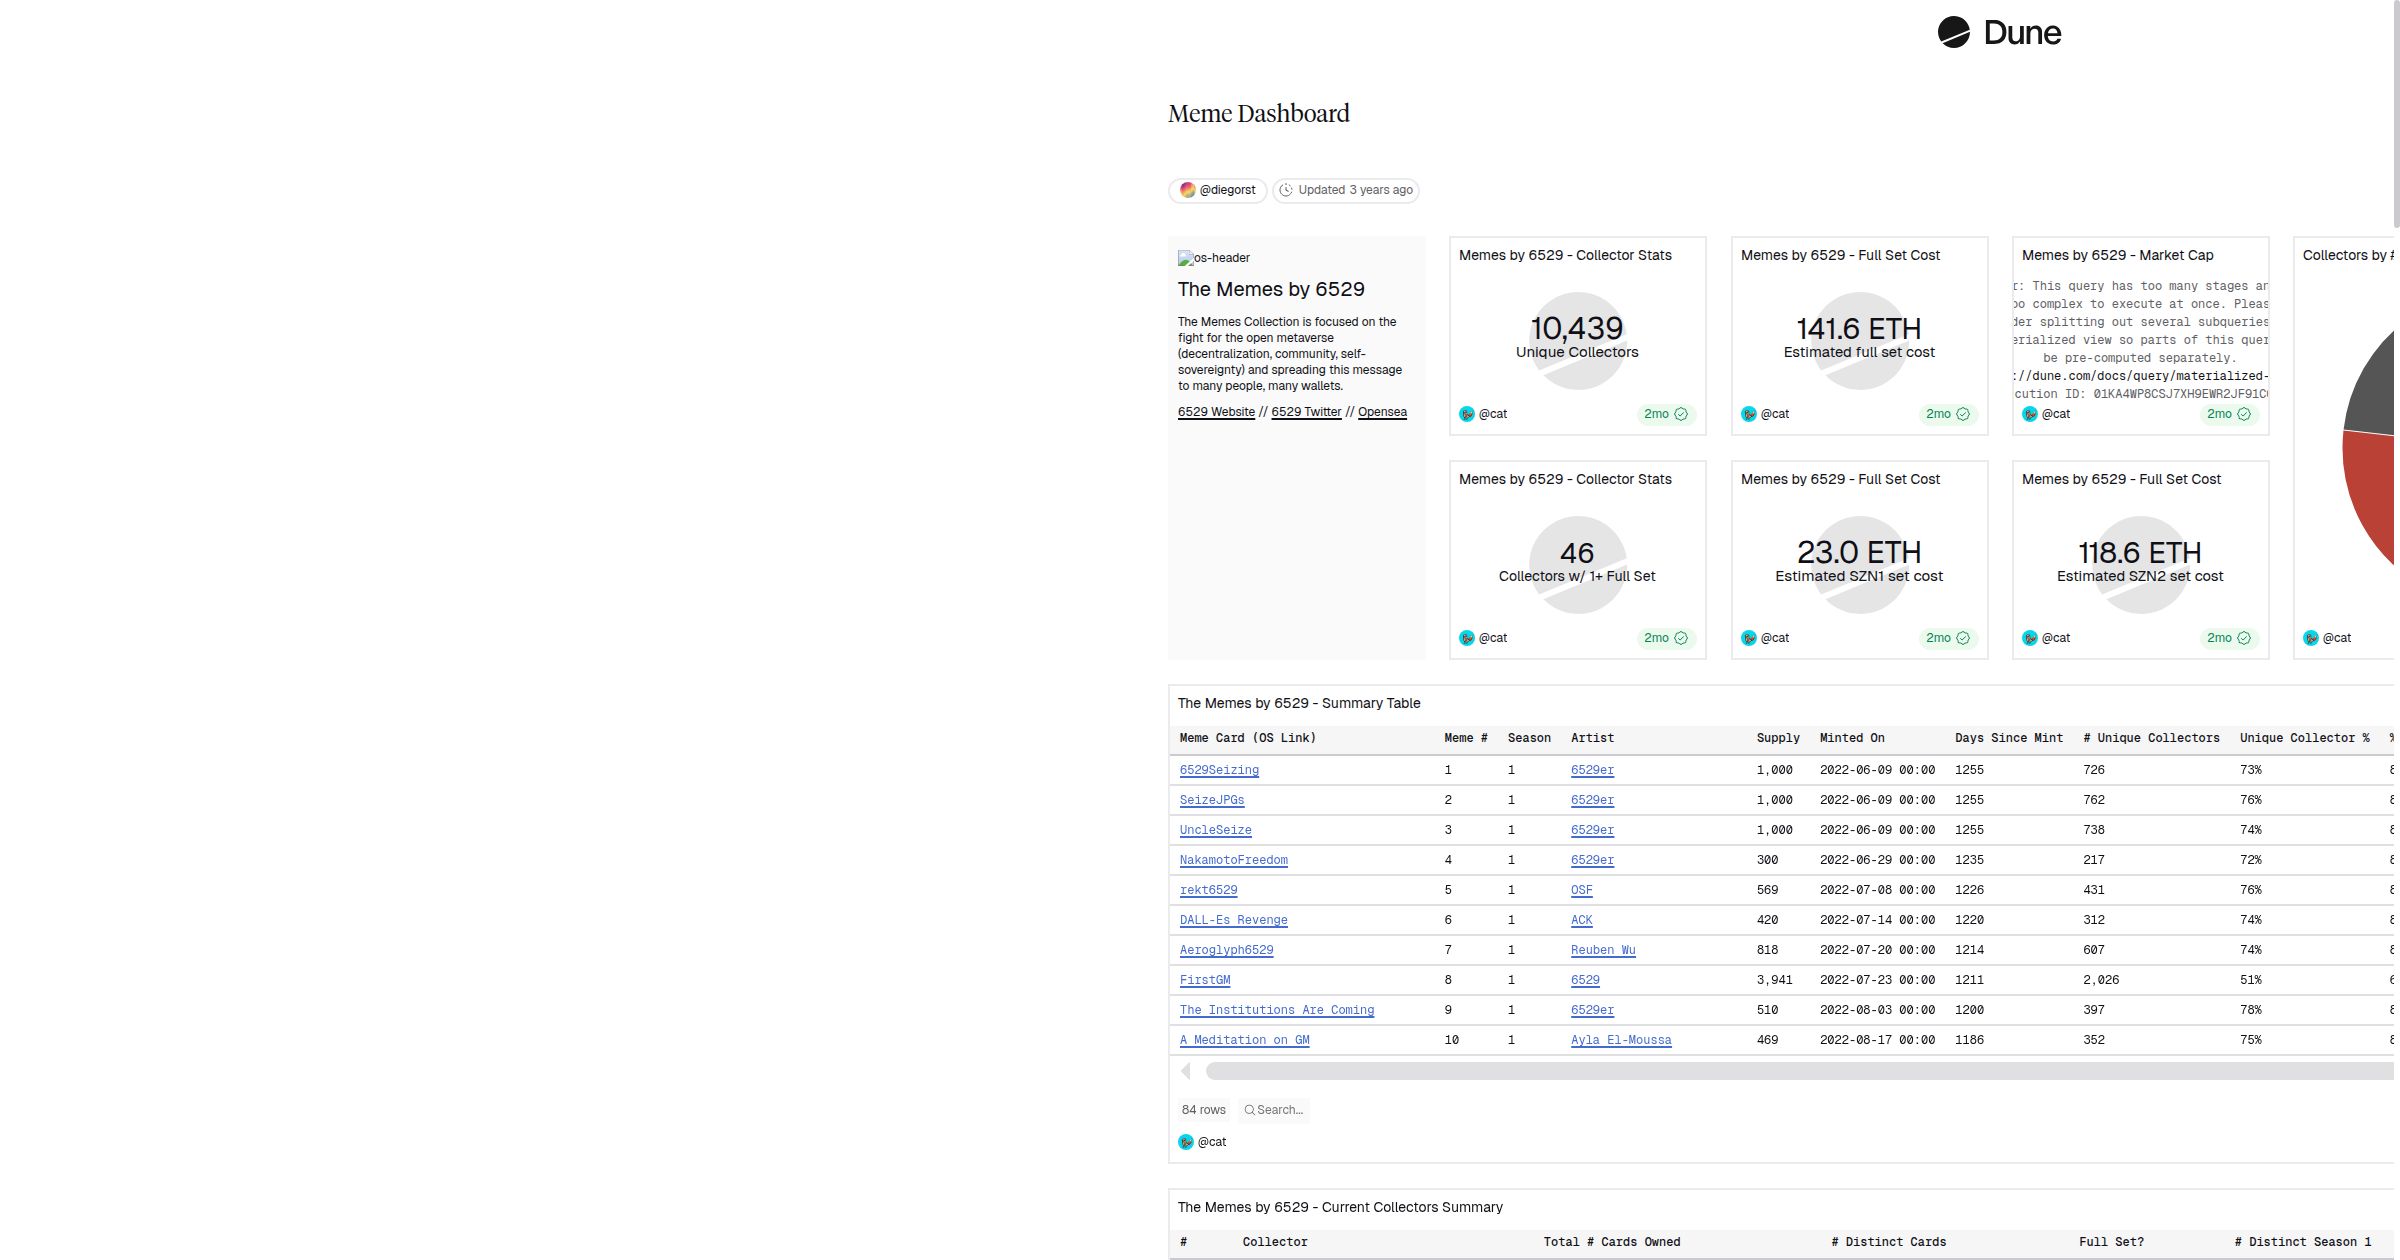The width and height of the screenshot is (2400, 1260).
Task: Click the Dune logo icon
Action: tap(1953, 32)
